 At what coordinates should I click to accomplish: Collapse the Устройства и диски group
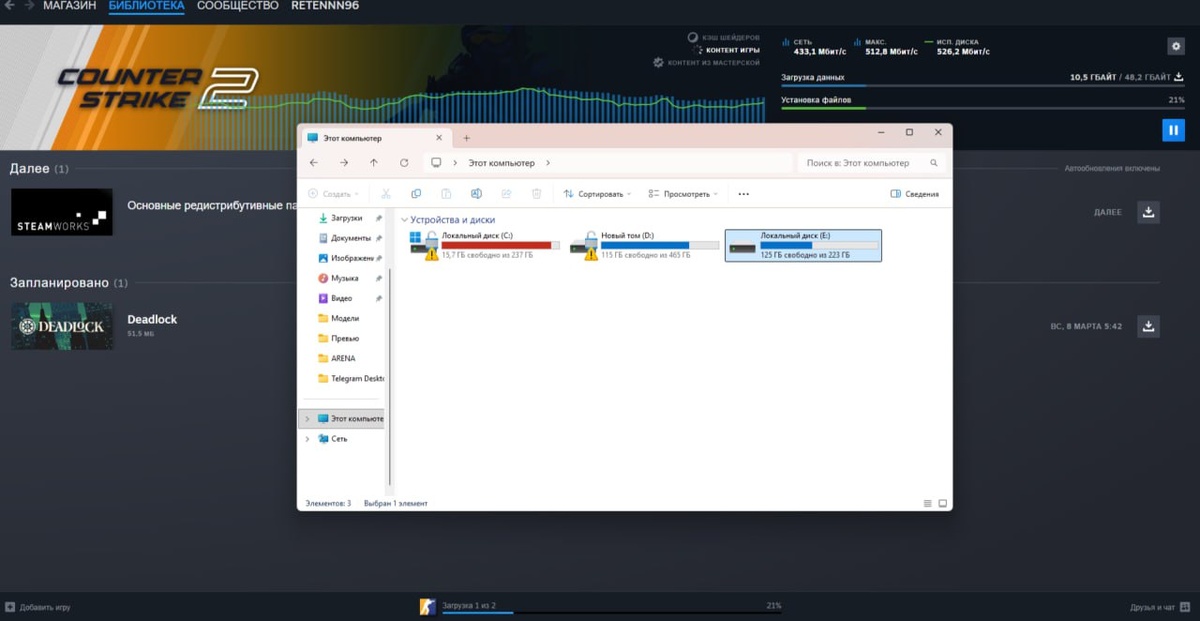click(x=404, y=220)
